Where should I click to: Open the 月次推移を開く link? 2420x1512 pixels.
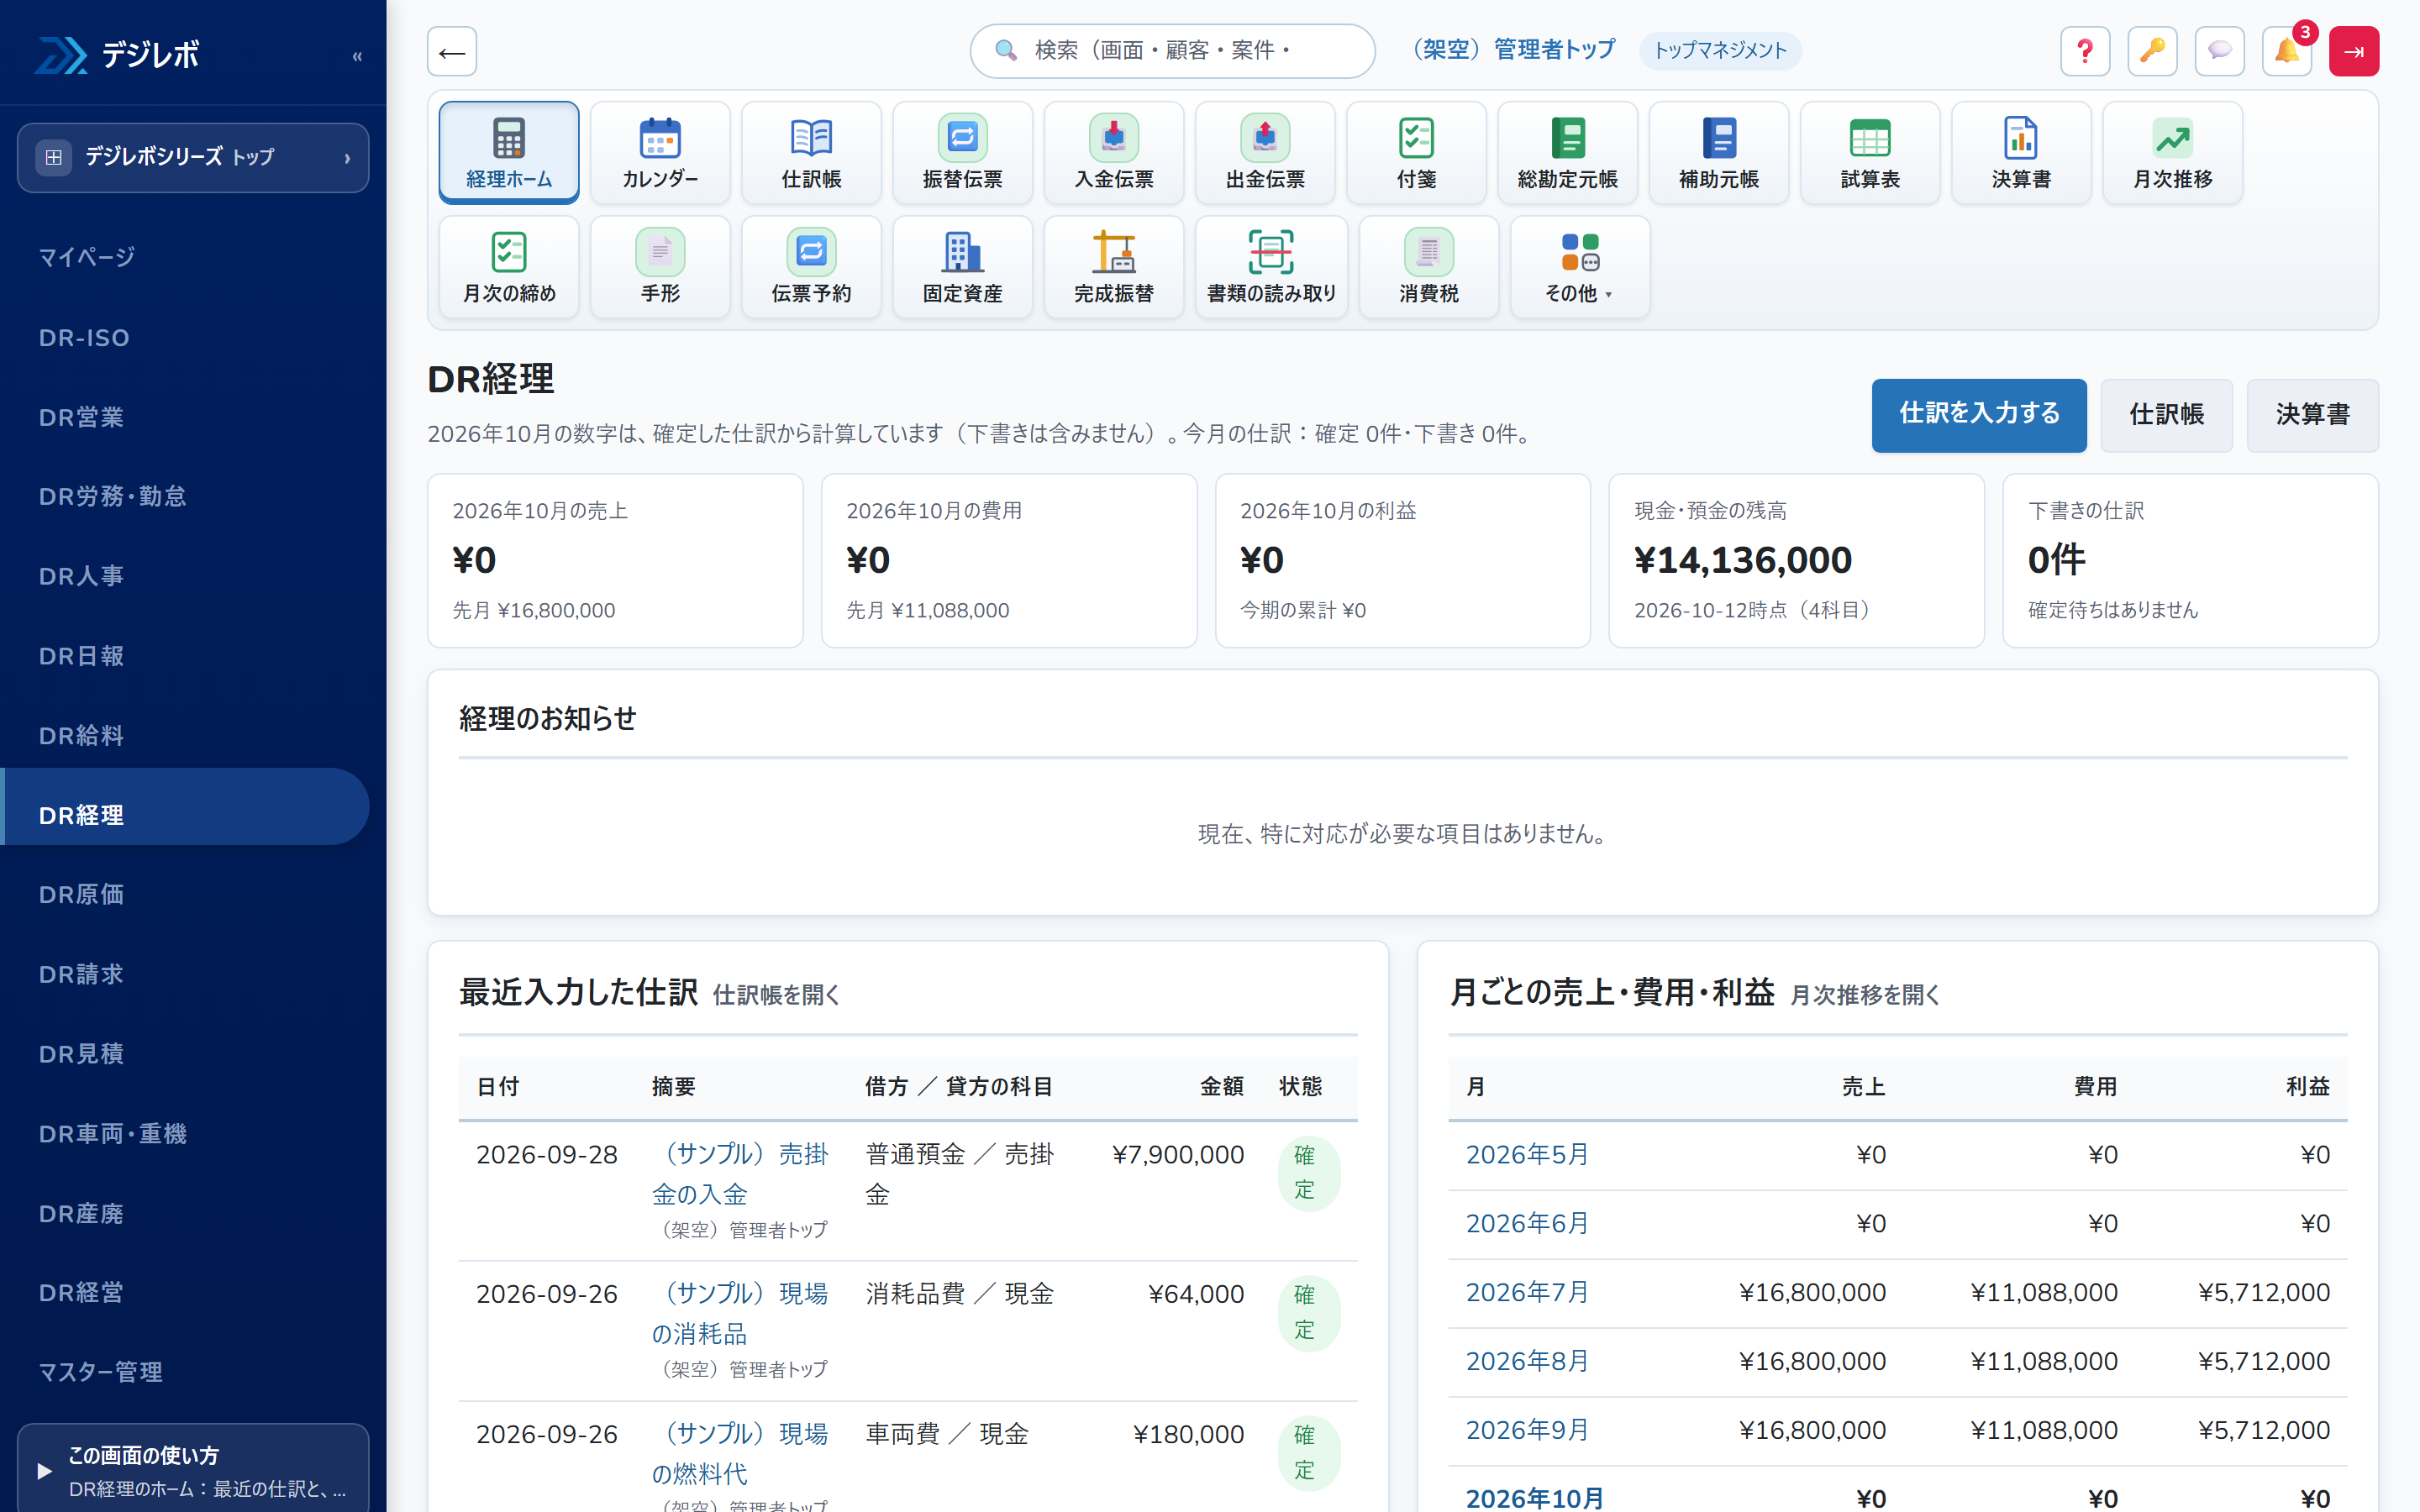[1864, 995]
